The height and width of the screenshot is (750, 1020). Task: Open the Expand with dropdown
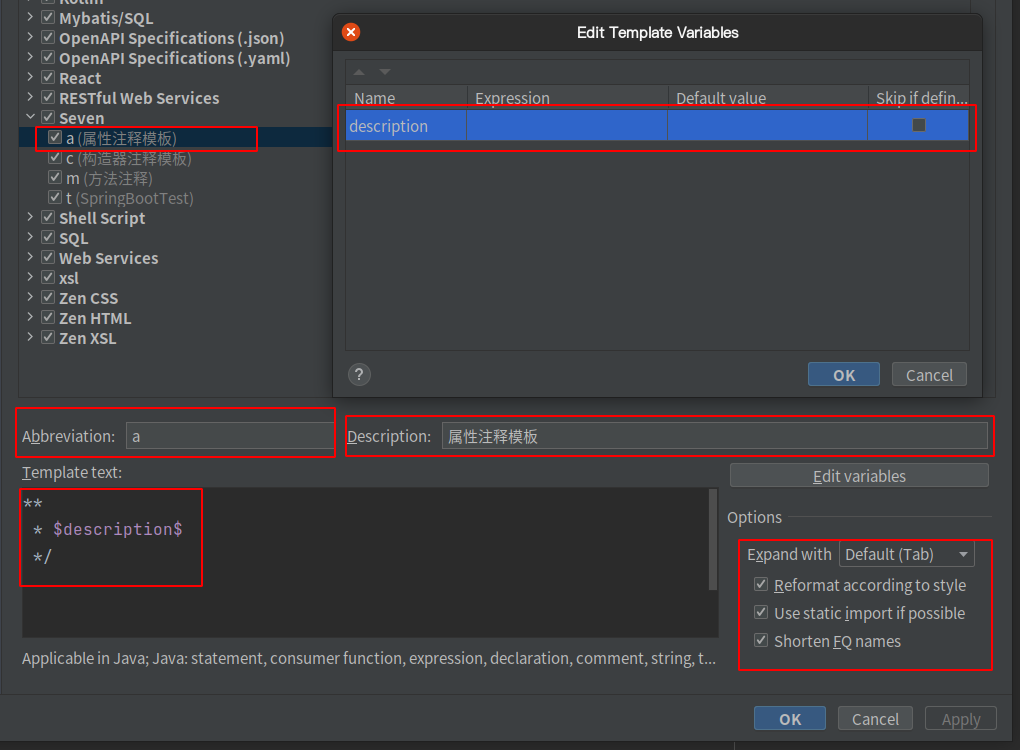point(907,554)
